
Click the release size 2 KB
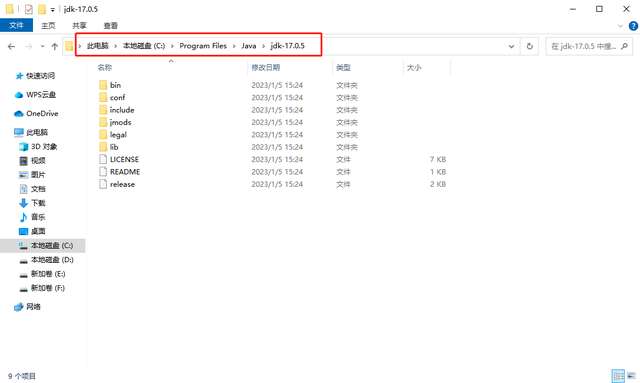(438, 184)
